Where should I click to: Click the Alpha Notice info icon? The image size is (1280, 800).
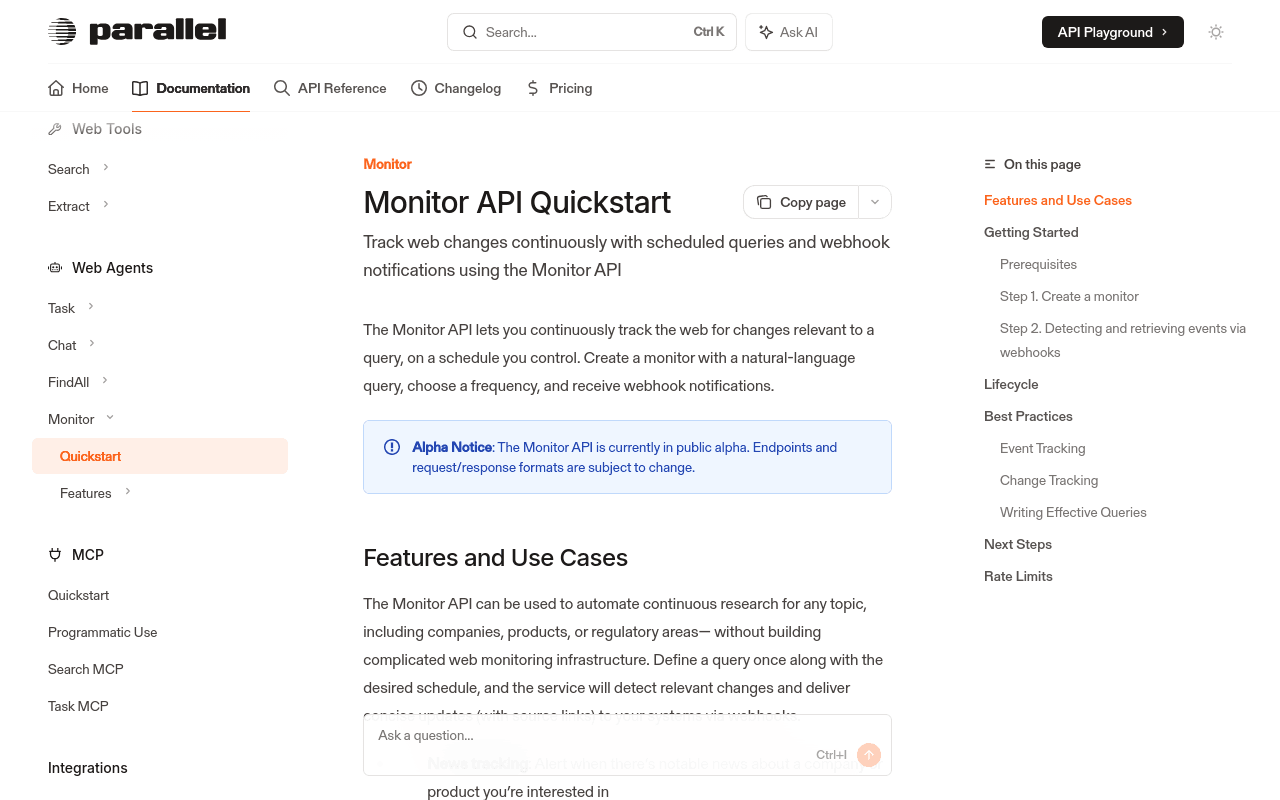392,447
